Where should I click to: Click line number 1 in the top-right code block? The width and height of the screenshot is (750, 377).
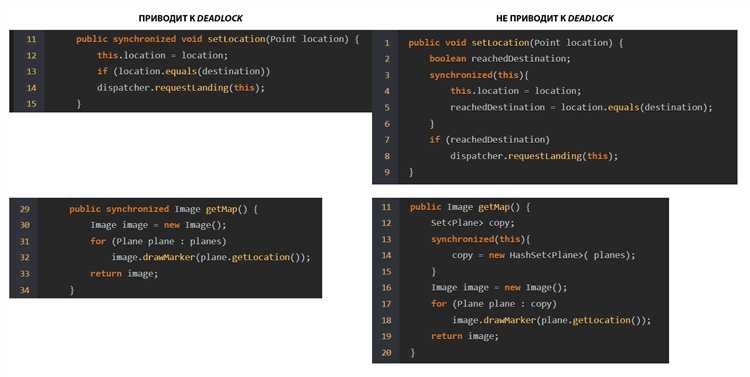[387, 43]
